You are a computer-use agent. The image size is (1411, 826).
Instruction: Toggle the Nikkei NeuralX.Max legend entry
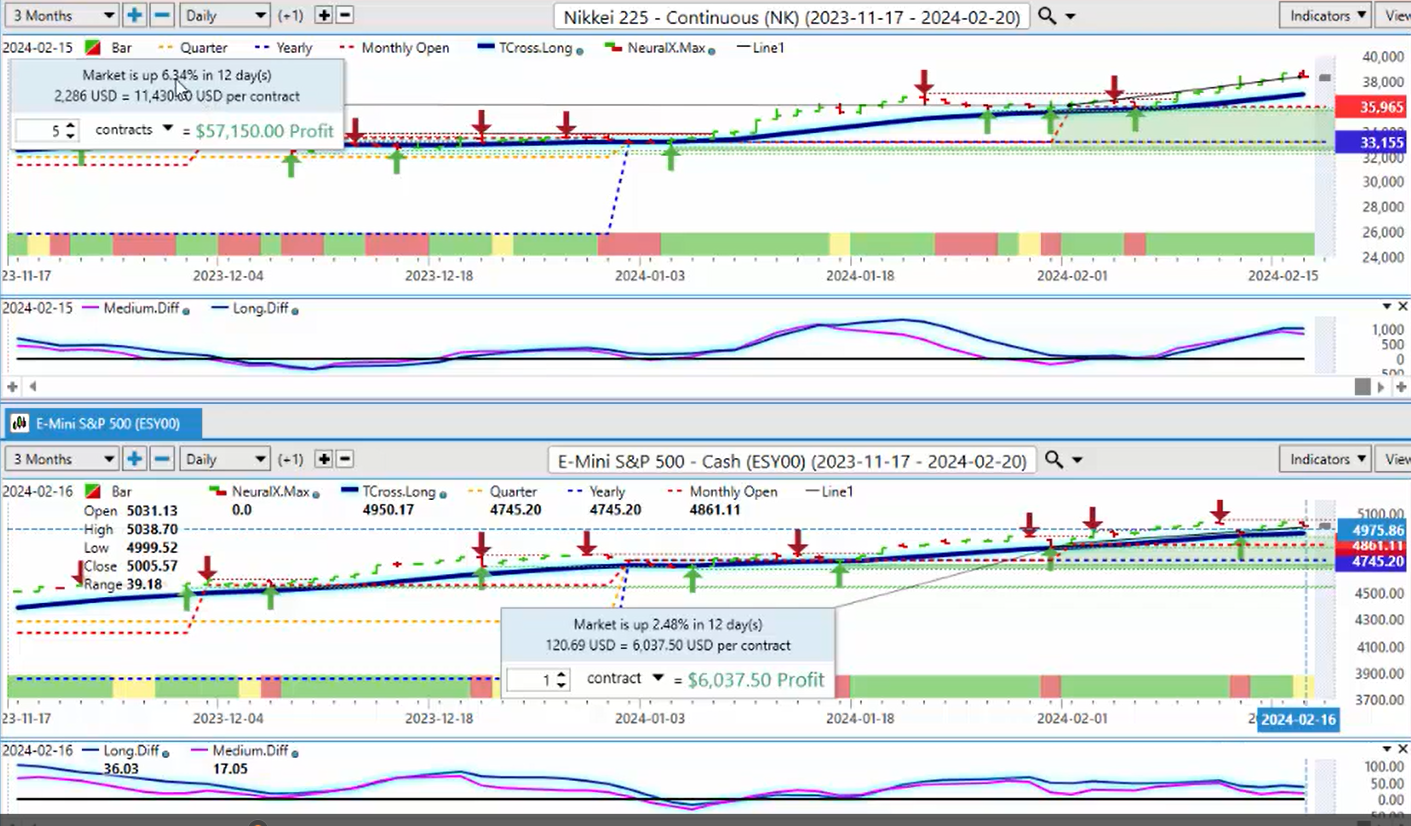point(661,48)
